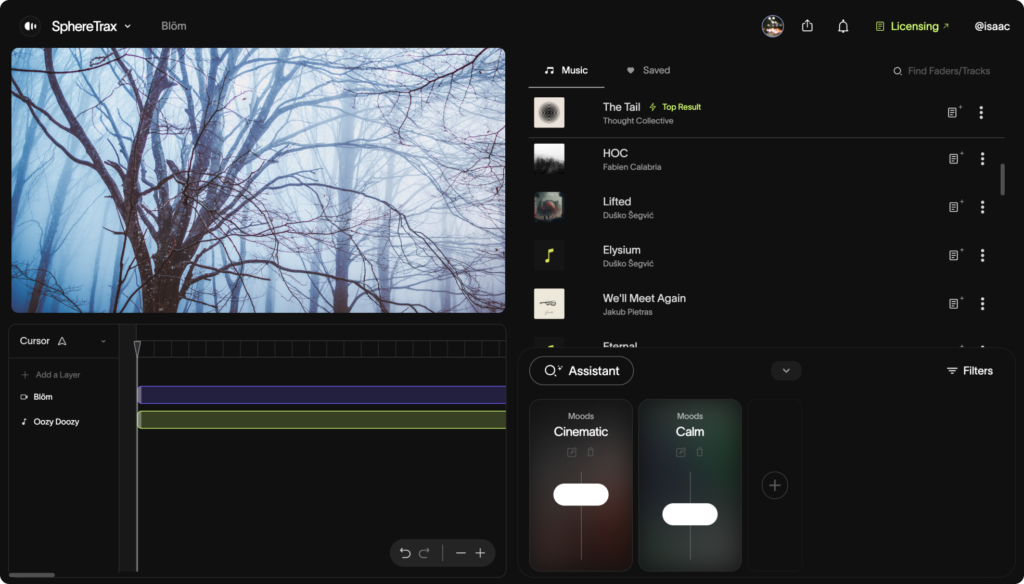Click the track list scrollbar
Viewport: 1024px width, 584px height.
pyautogui.click(x=1002, y=179)
